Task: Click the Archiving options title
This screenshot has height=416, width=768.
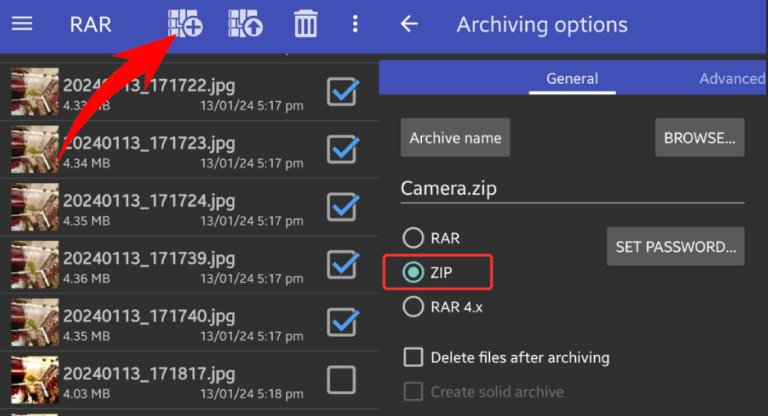Action: (542, 24)
